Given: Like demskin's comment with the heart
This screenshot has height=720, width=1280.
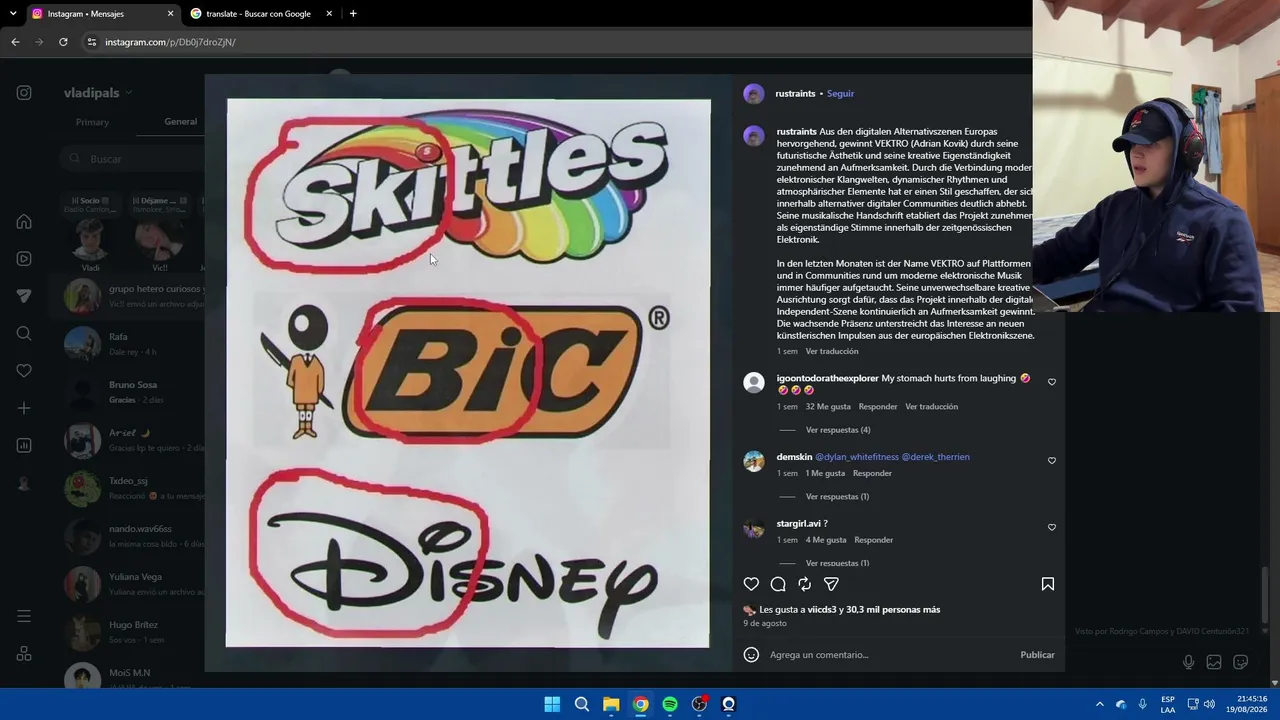Looking at the screenshot, I should coord(1052,460).
